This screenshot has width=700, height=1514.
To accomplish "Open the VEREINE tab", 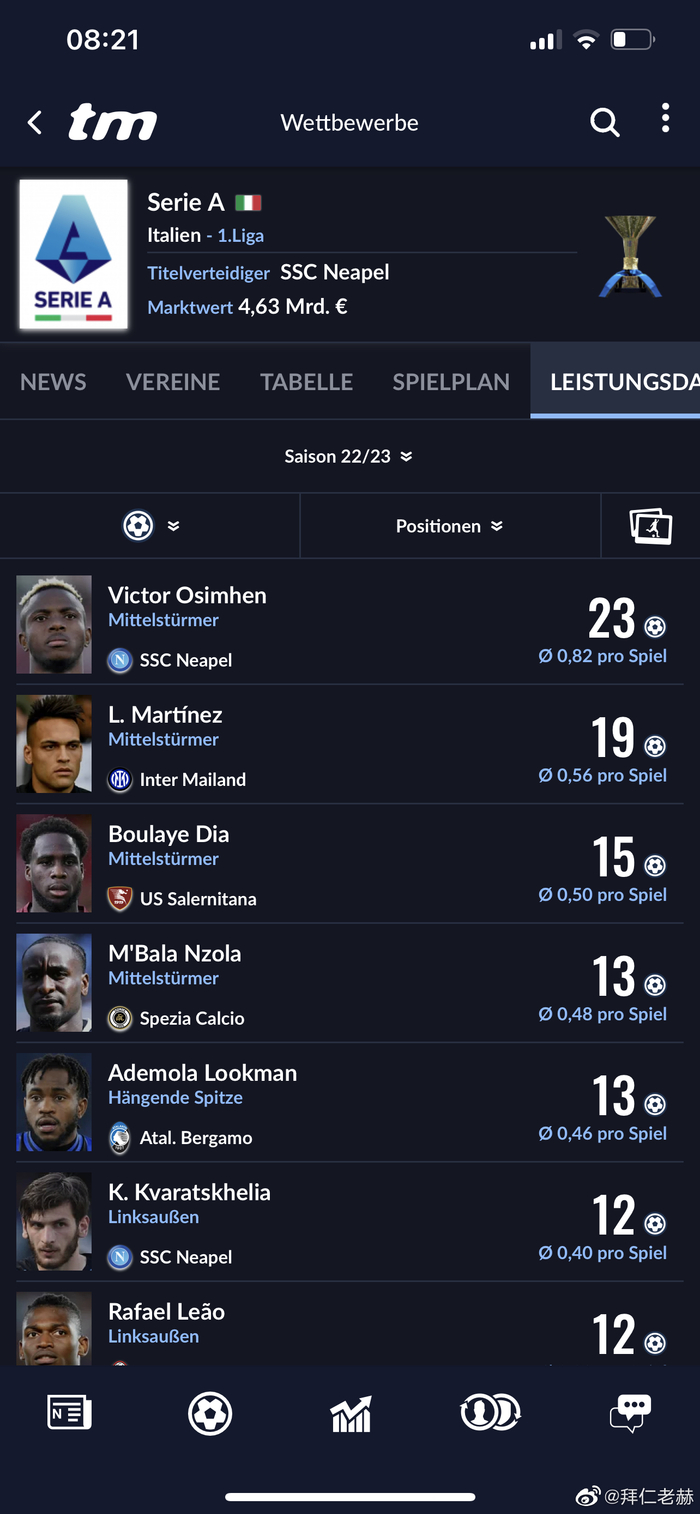I will point(173,382).
